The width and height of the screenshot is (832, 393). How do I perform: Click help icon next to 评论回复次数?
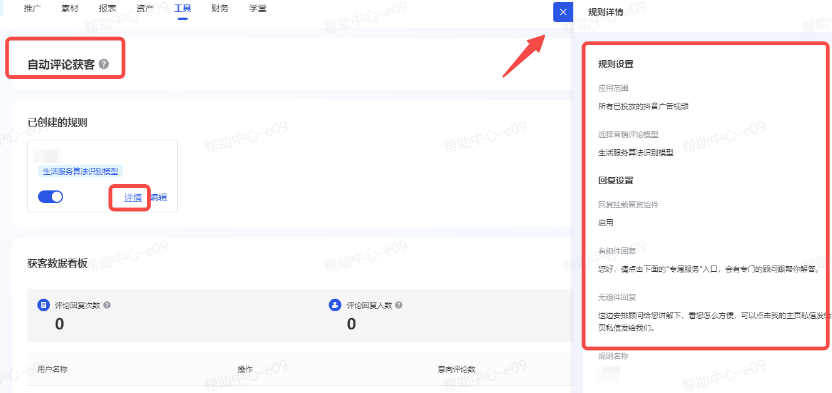(x=107, y=305)
